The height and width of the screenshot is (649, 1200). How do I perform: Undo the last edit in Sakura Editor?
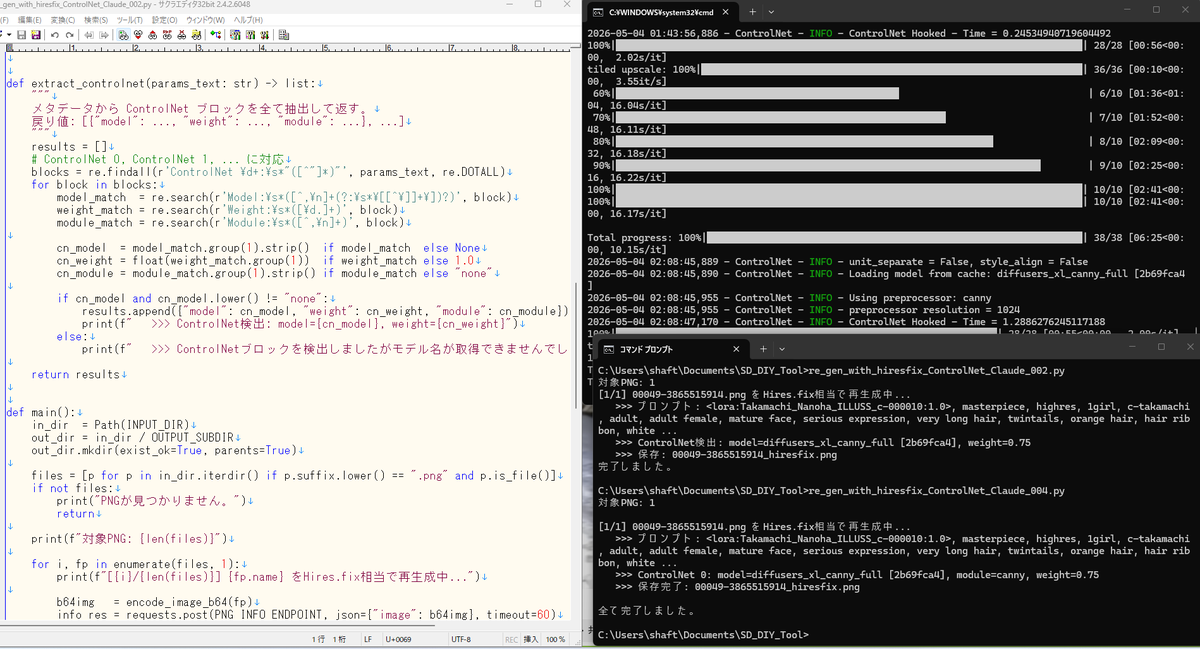55,34
